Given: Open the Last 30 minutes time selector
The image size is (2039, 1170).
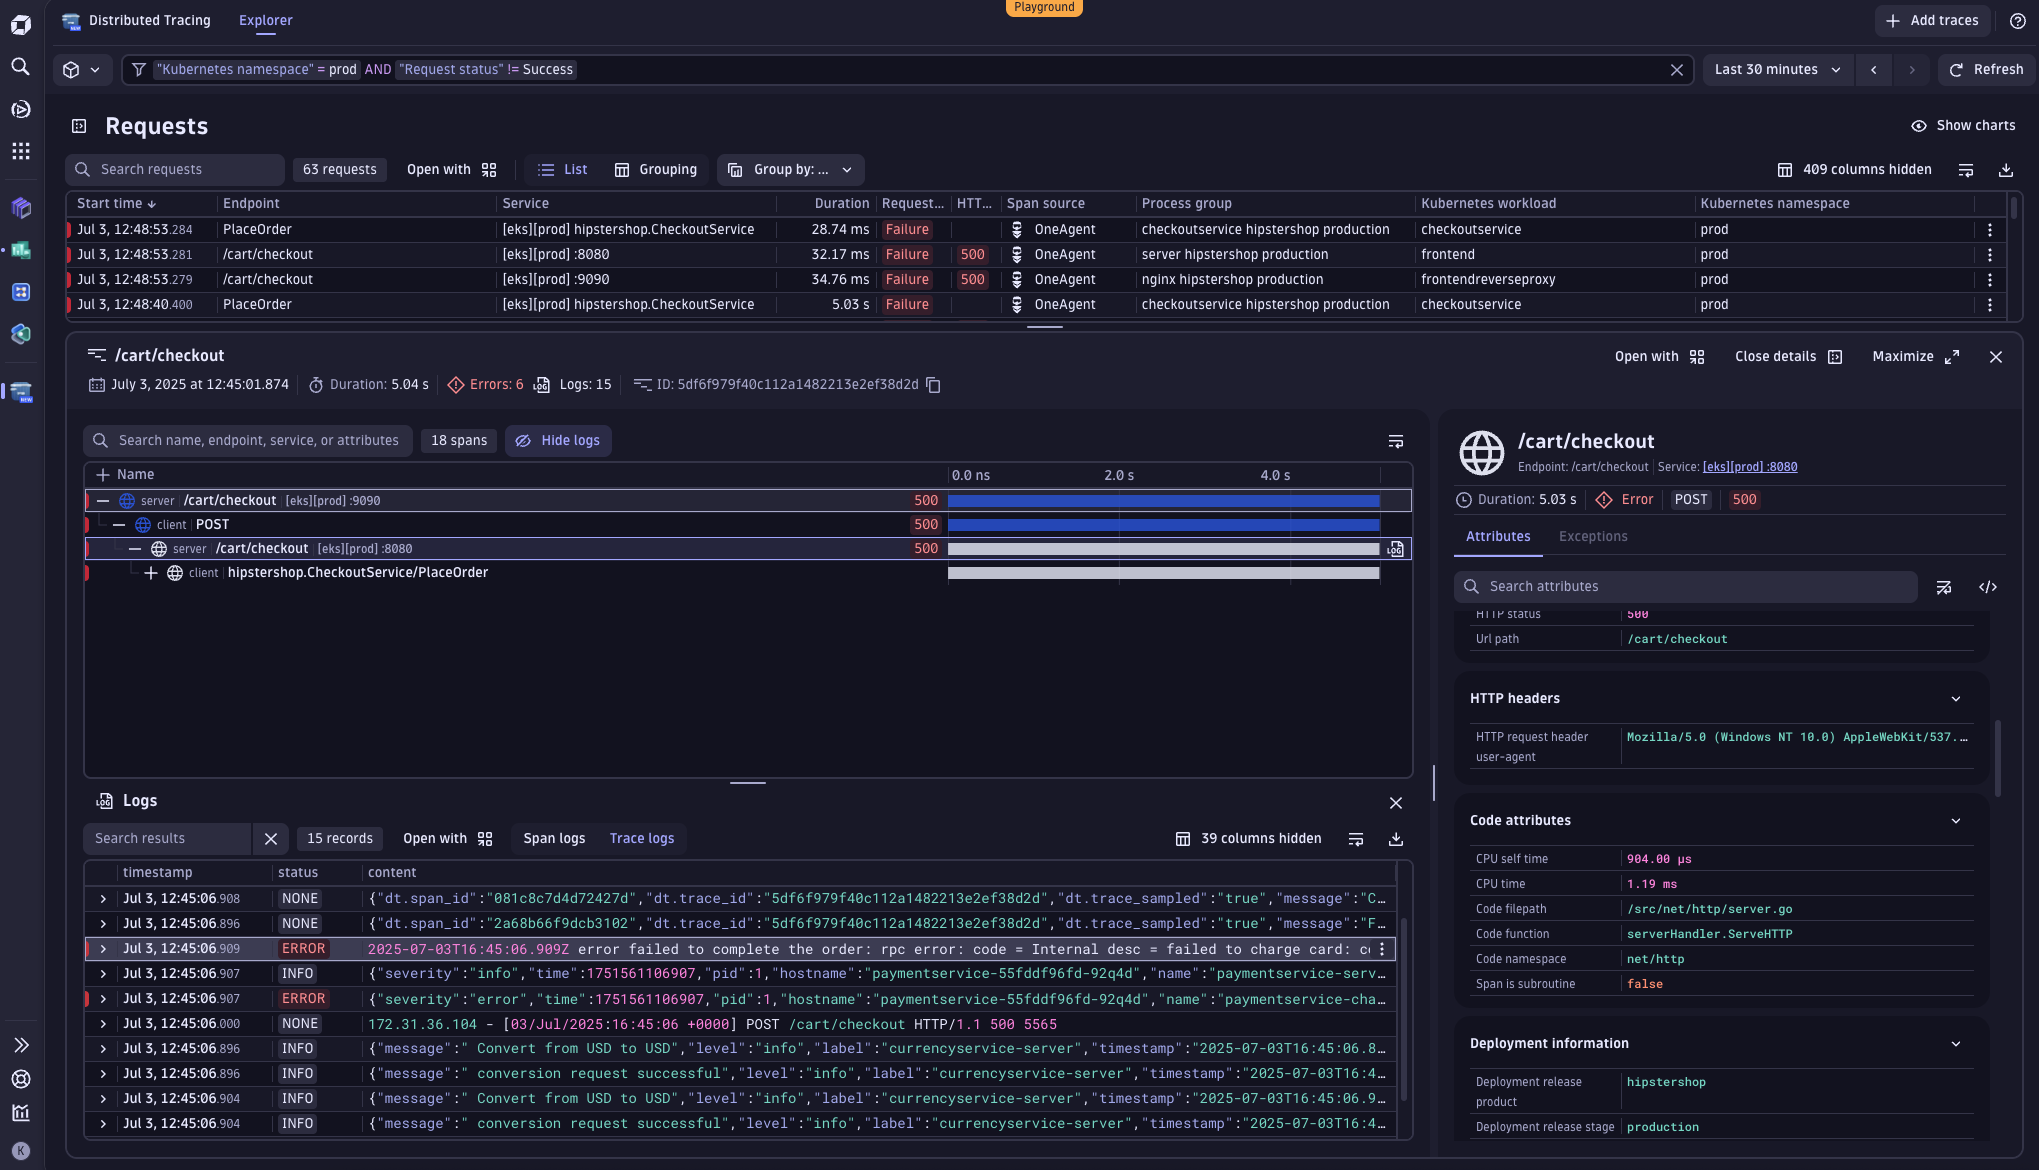Looking at the screenshot, I should (x=1777, y=69).
